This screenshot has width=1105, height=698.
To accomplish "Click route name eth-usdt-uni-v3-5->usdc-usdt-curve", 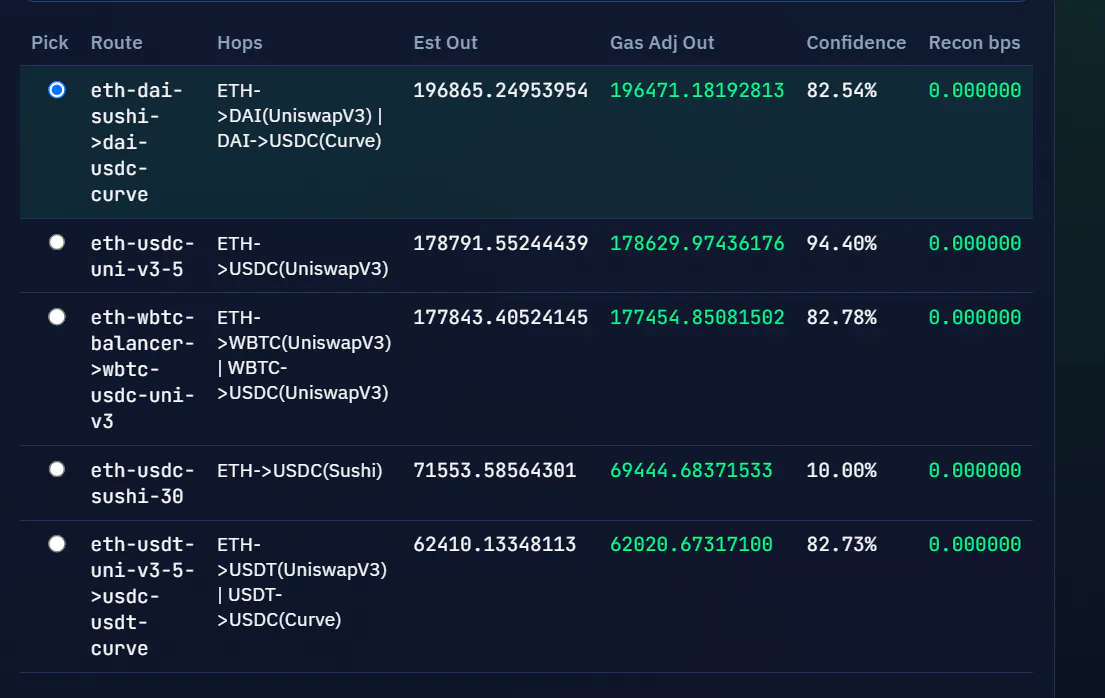I will (142, 596).
